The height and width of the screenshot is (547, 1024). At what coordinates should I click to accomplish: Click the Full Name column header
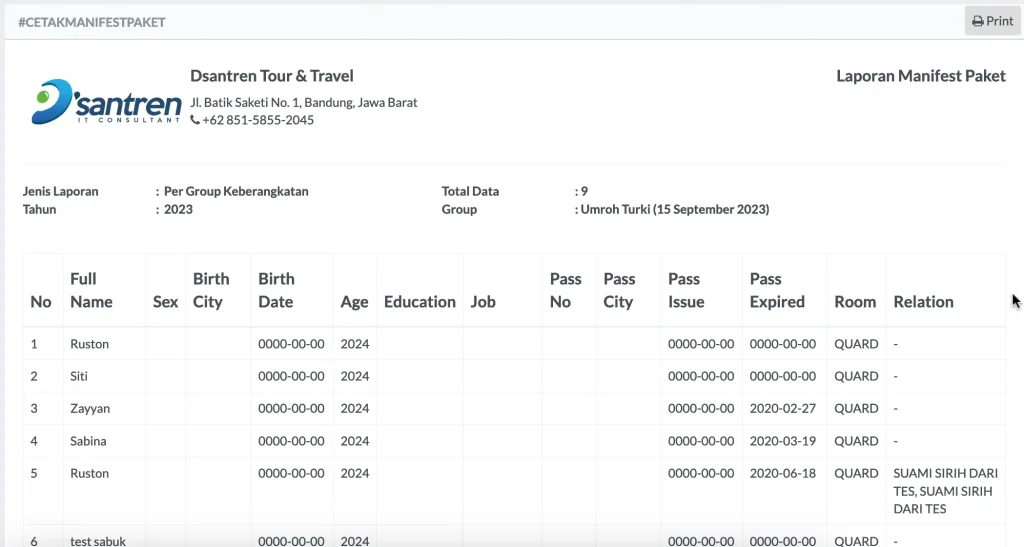pyautogui.click(x=91, y=290)
